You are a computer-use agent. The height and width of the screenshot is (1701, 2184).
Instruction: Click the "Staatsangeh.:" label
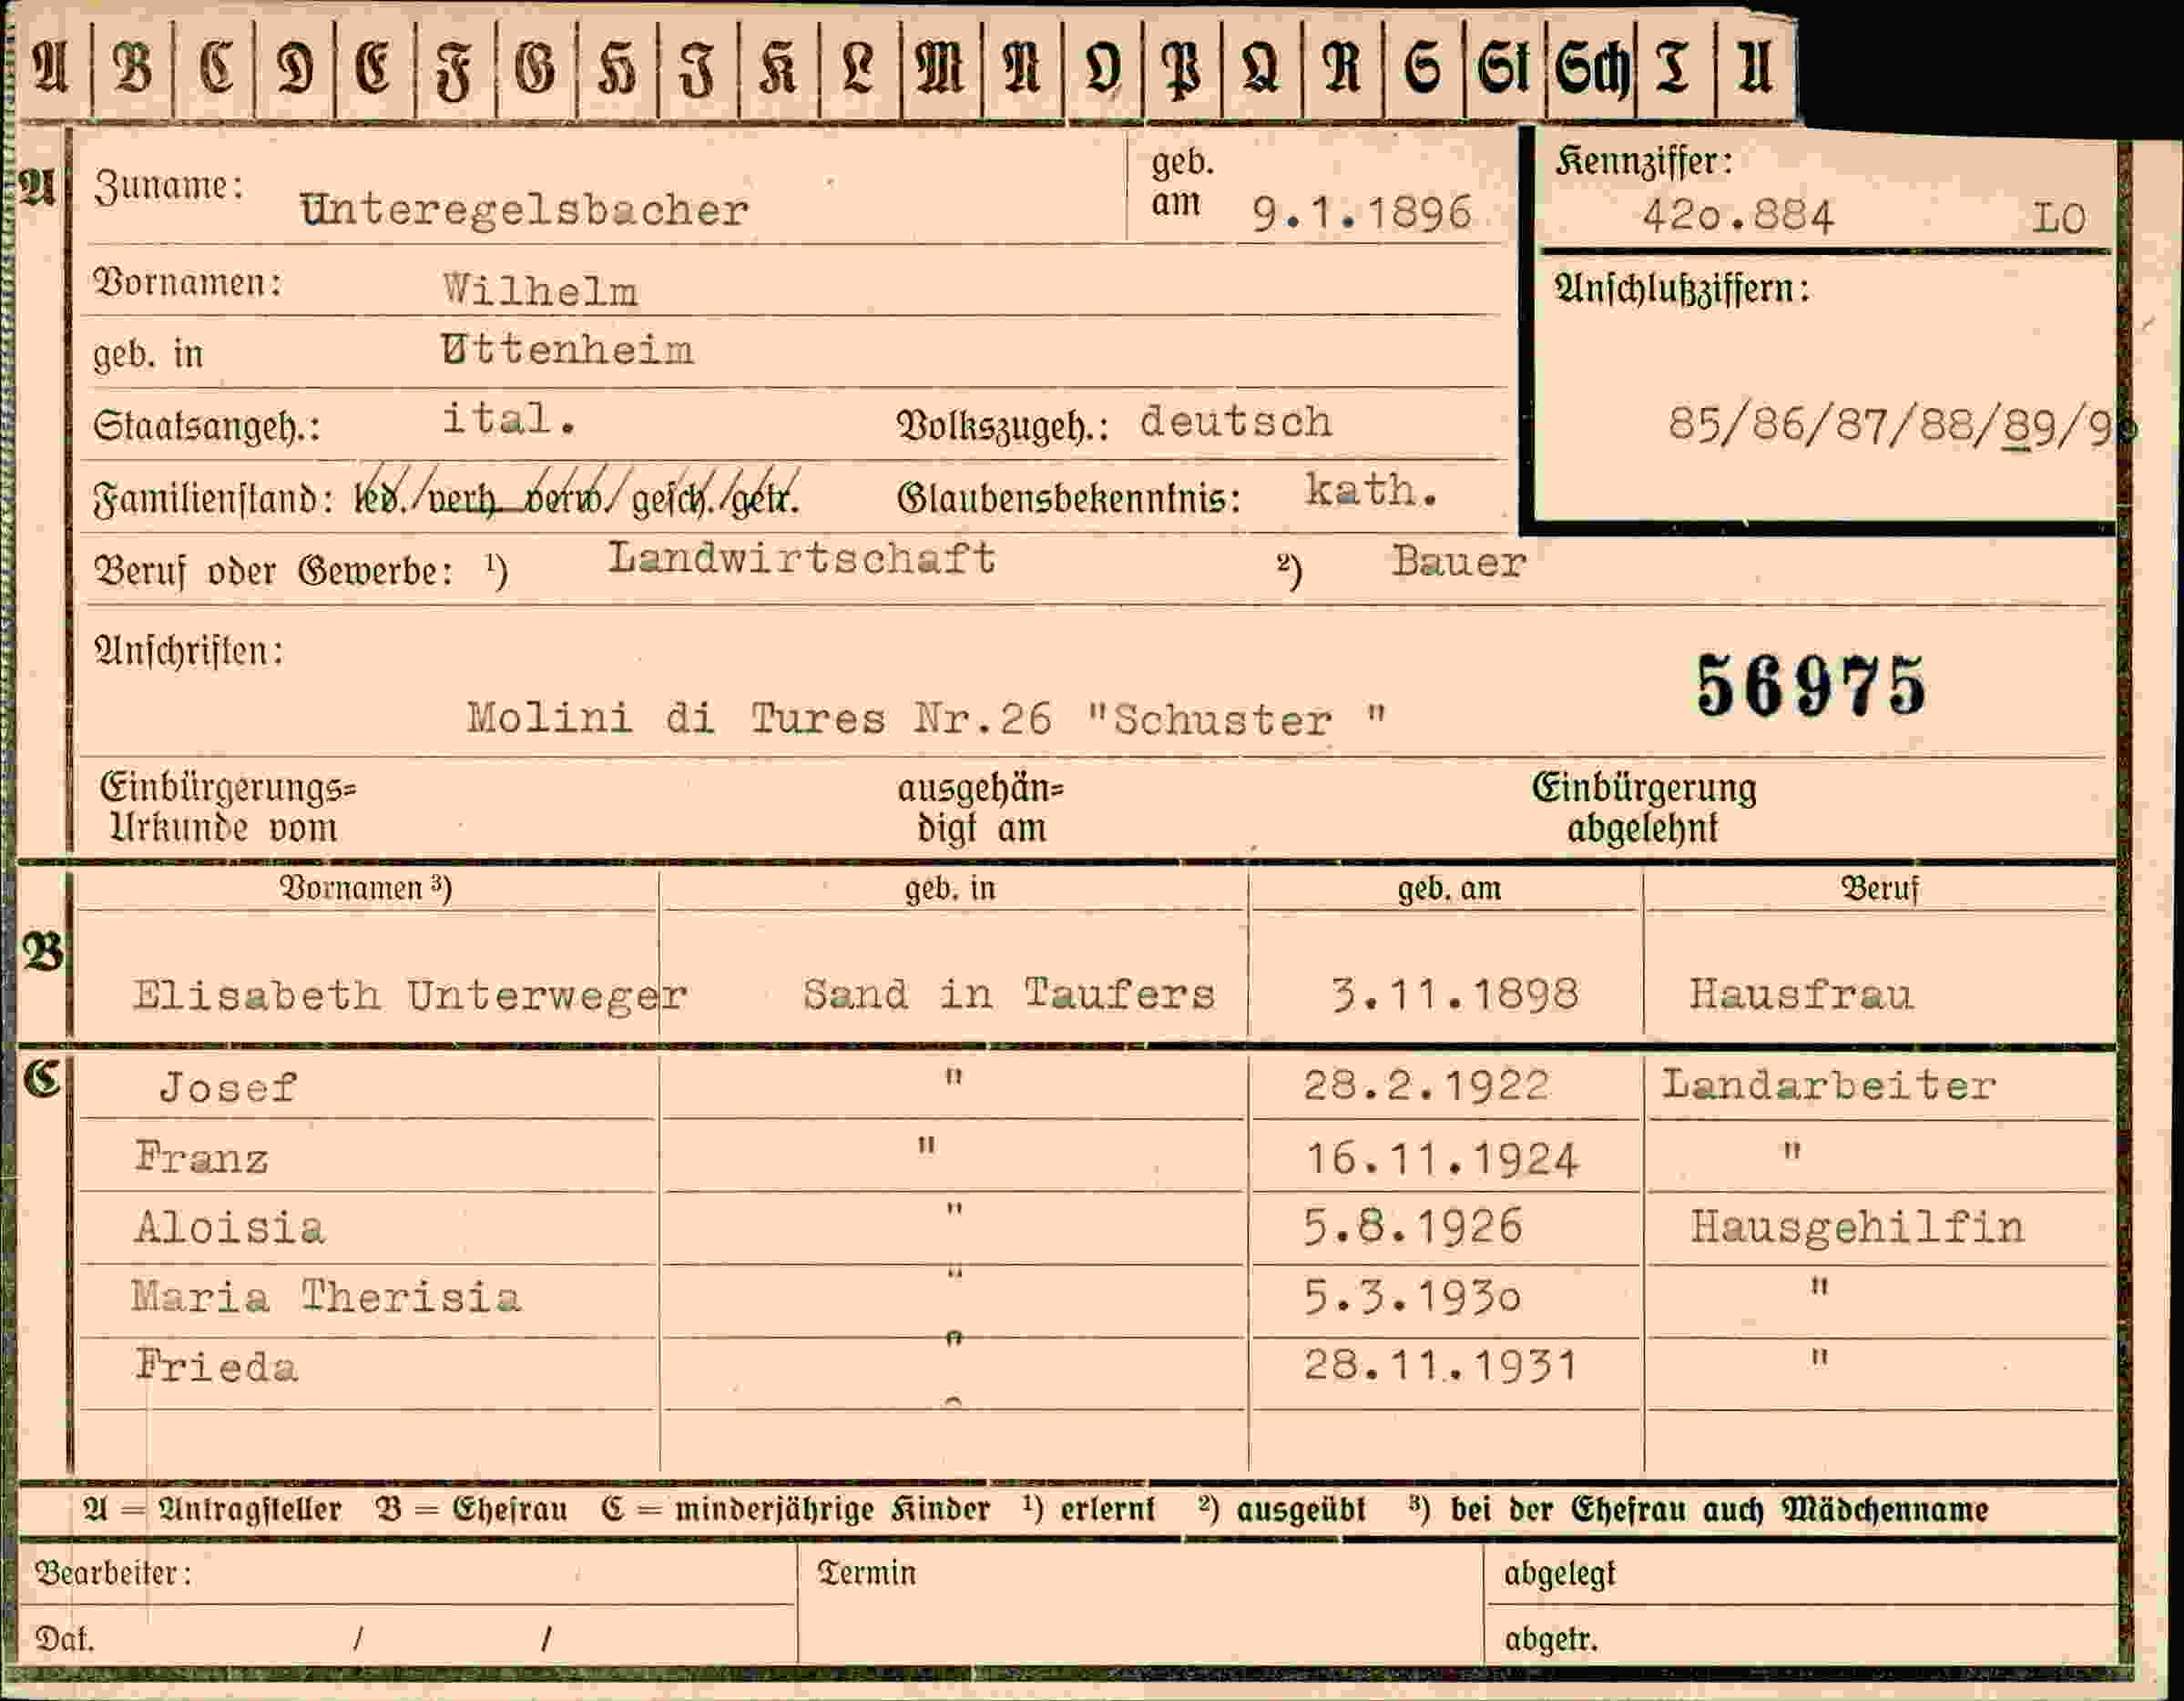(x=207, y=427)
